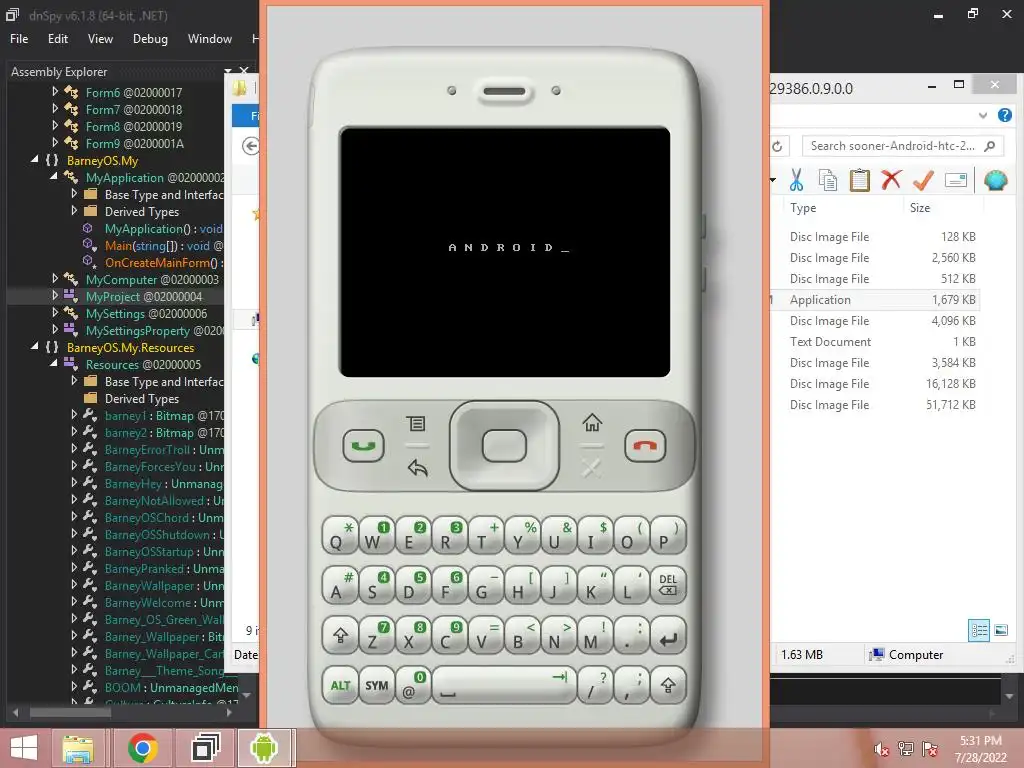The height and width of the screenshot is (768, 1024).
Task: Tap the red end-call key on emulator
Action: pyautogui.click(x=645, y=446)
